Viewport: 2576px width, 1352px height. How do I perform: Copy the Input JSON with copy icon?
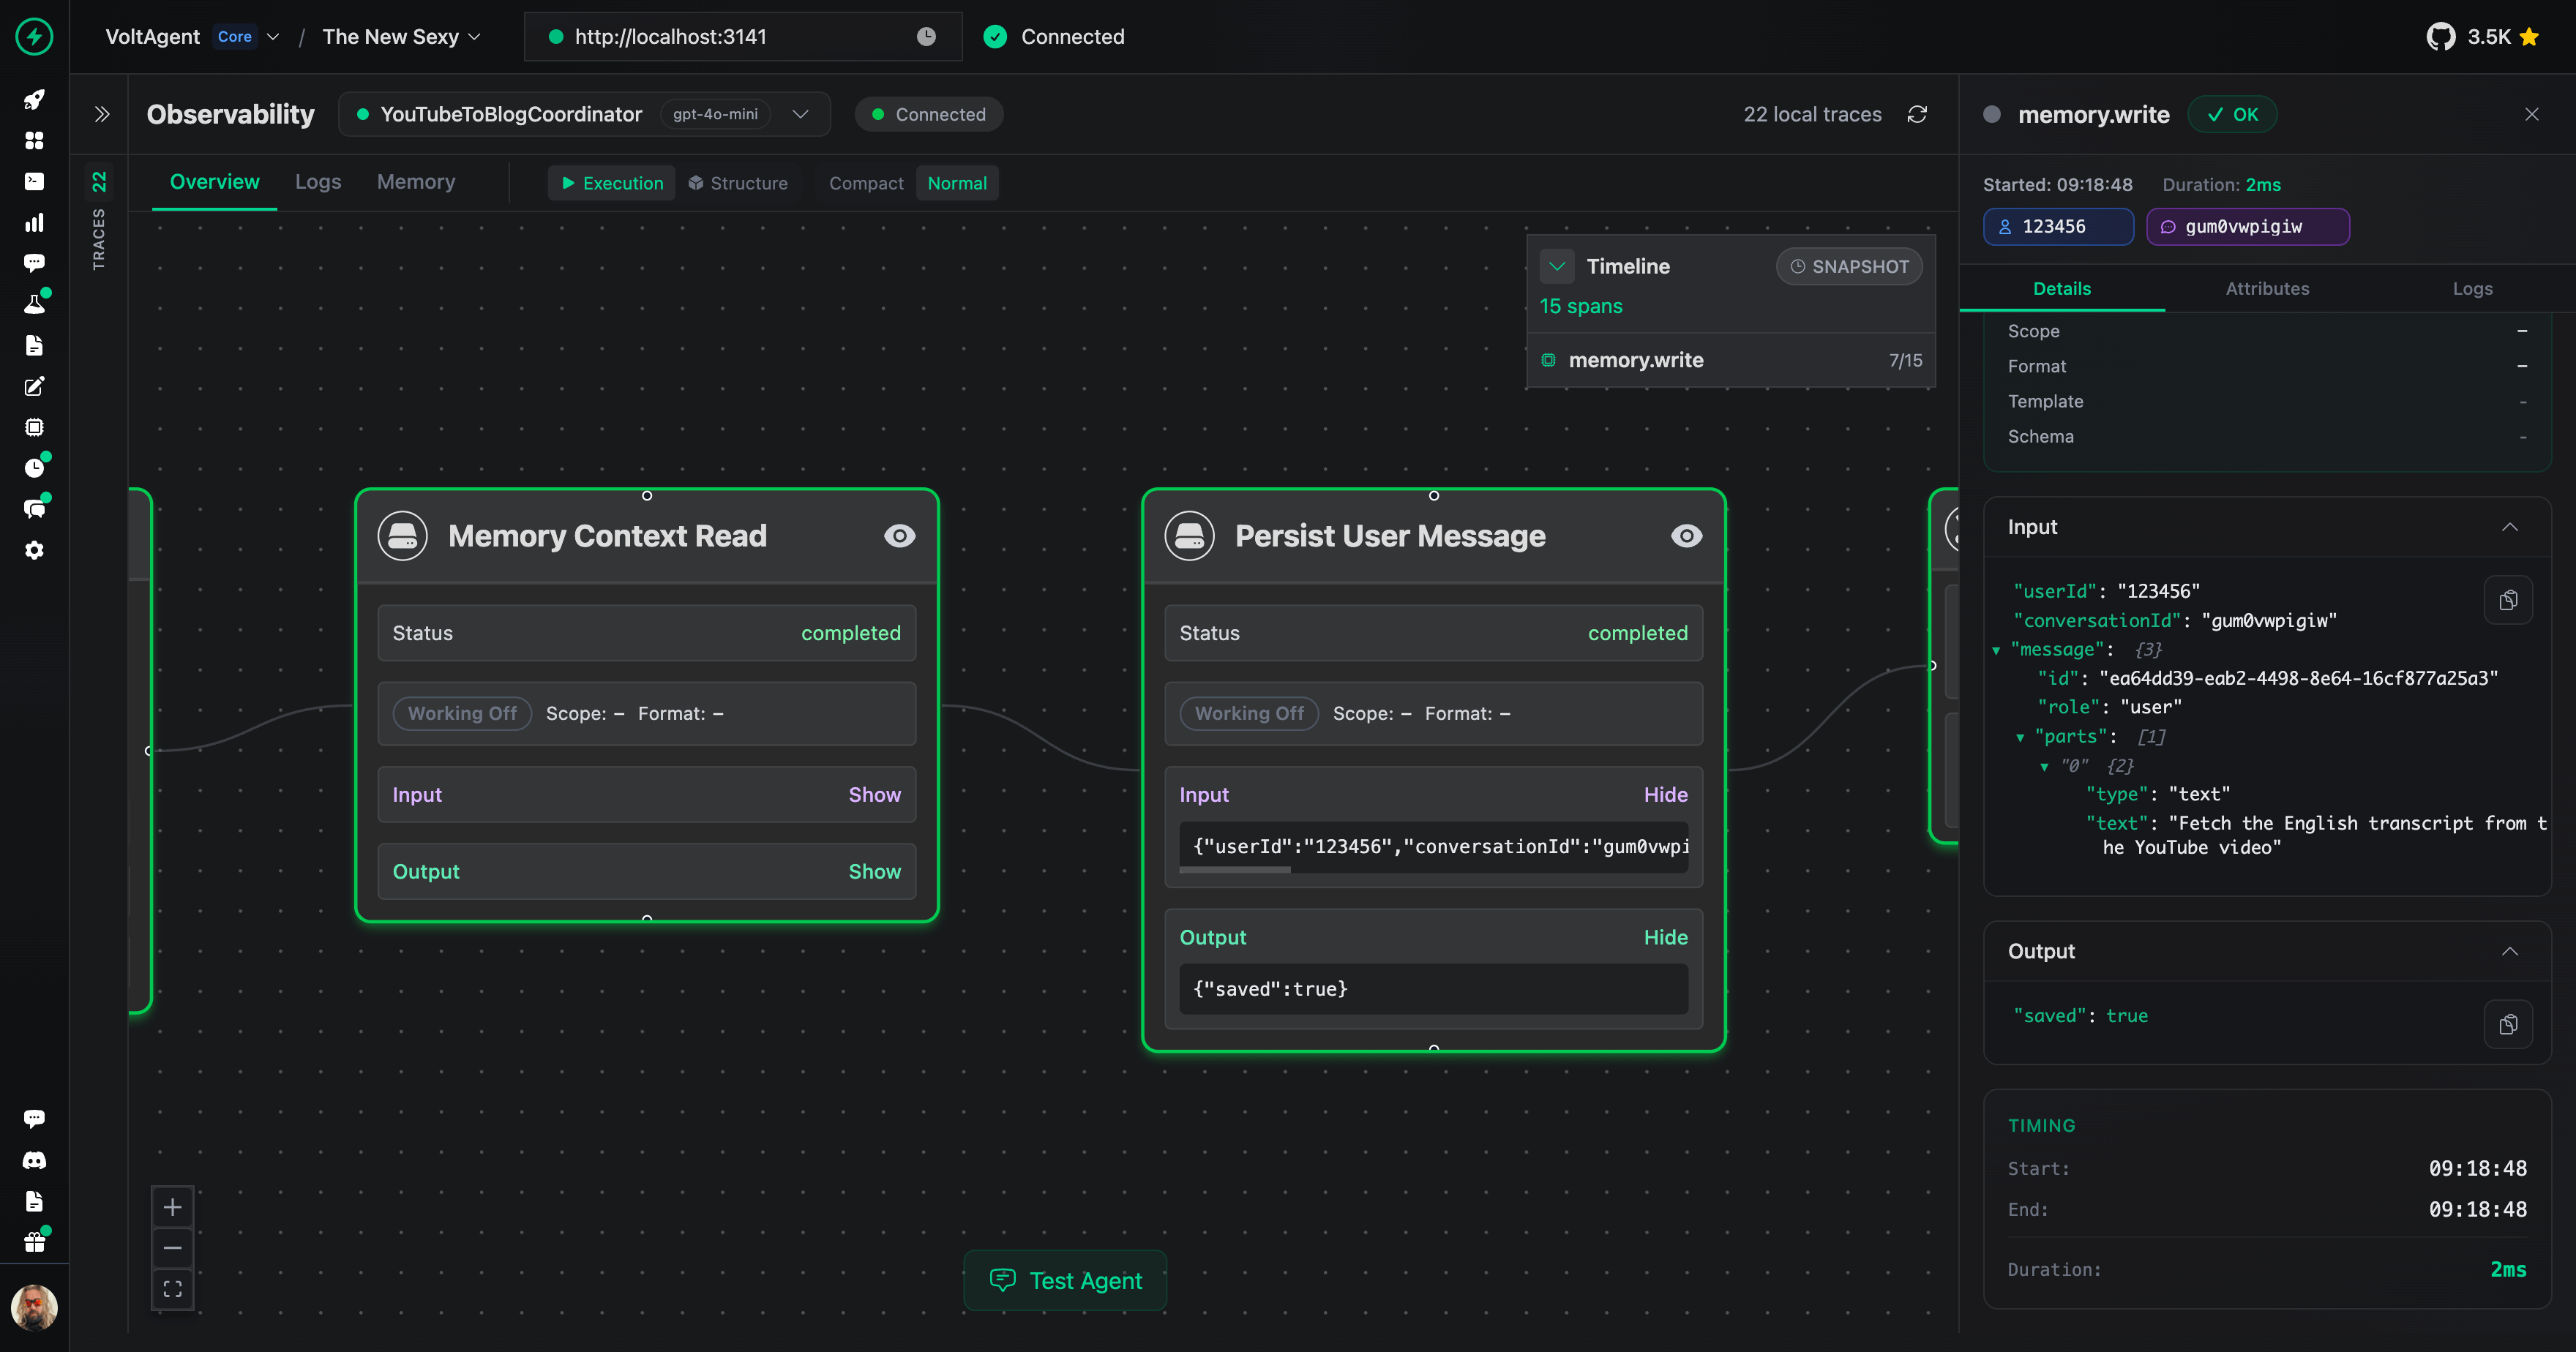point(2508,600)
